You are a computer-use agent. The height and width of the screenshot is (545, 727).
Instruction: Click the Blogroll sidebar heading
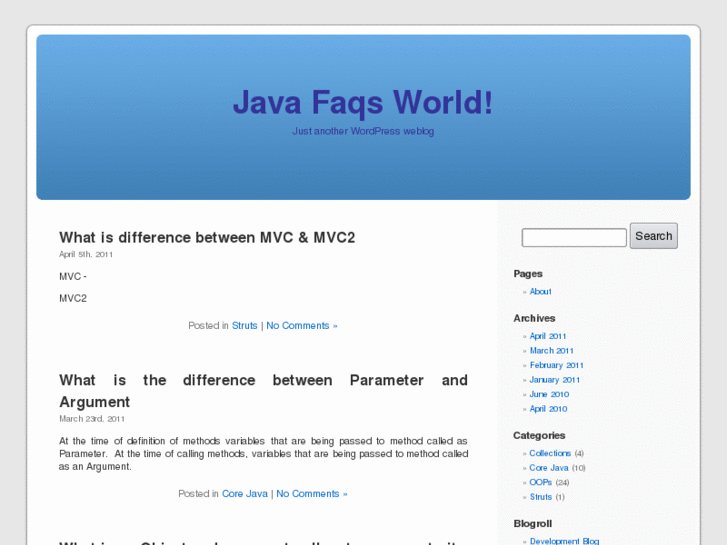pyautogui.click(x=533, y=524)
